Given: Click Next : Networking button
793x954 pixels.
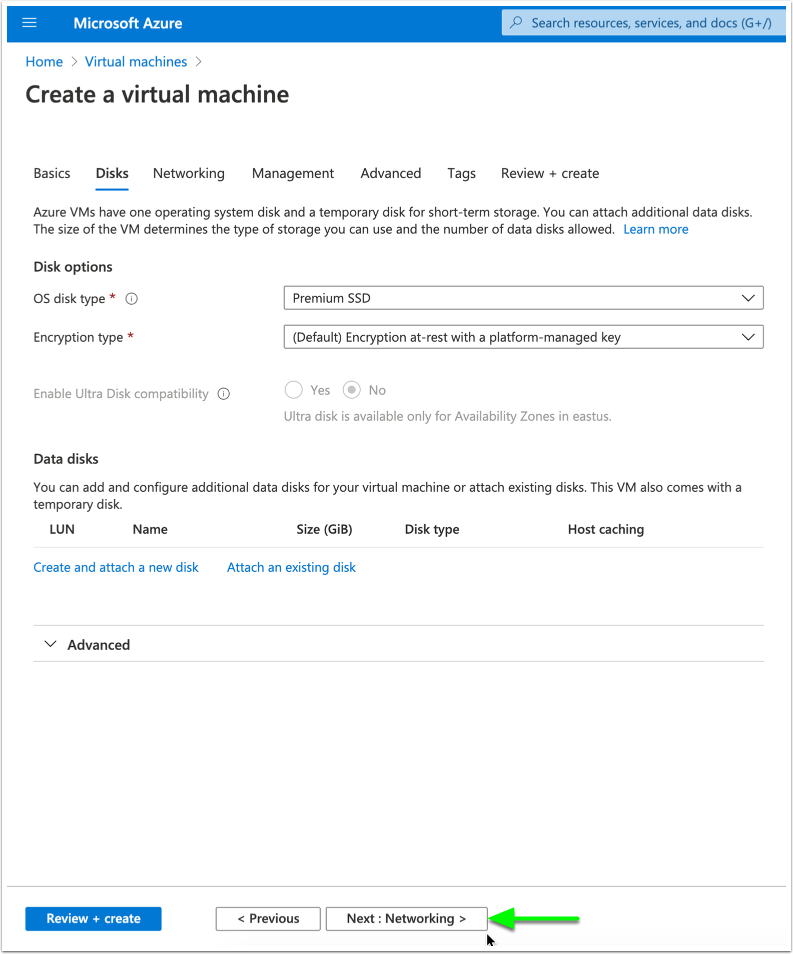Looking at the screenshot, I should tap(407, 919).
